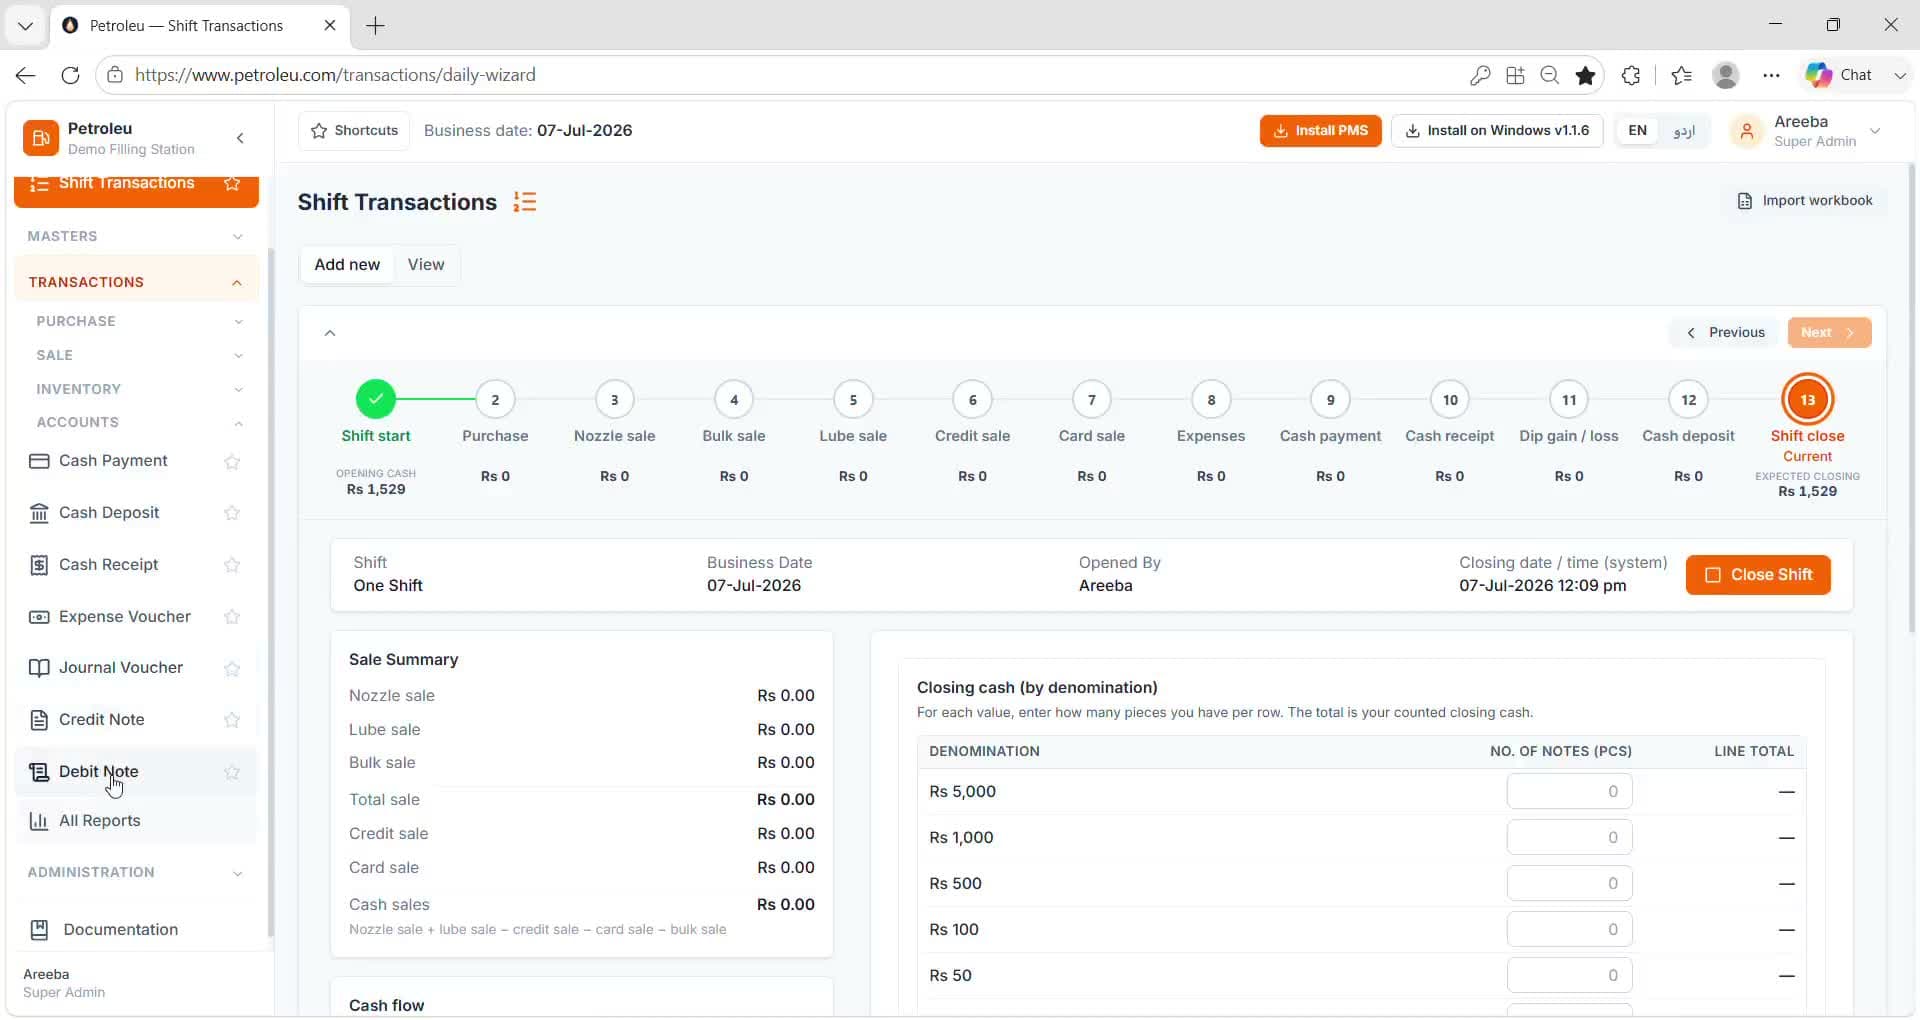Image resolution: width=1920 pixels, height=1020 pixels.
Task: Open the Areeba account dropdown chevron
Action: click(x=1875, y=131)
